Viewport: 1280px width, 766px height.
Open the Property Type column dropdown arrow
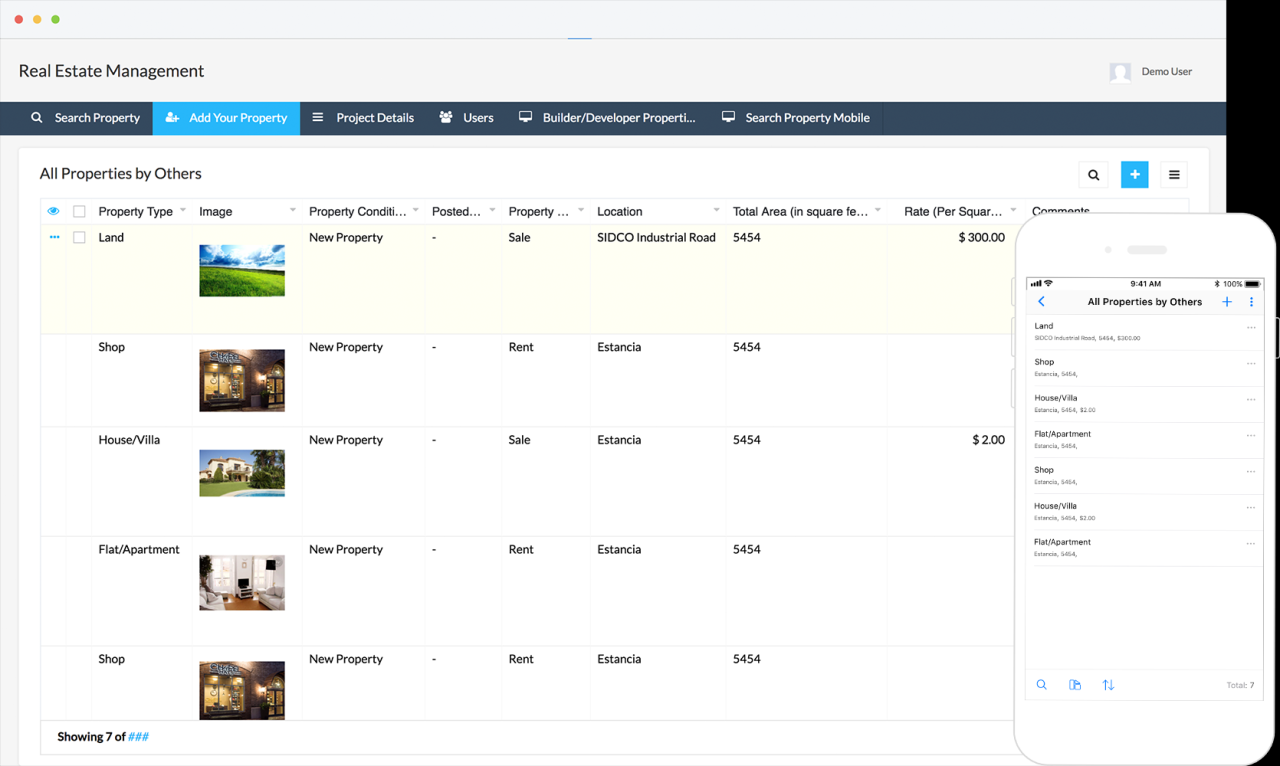click(x=183, y=210)
